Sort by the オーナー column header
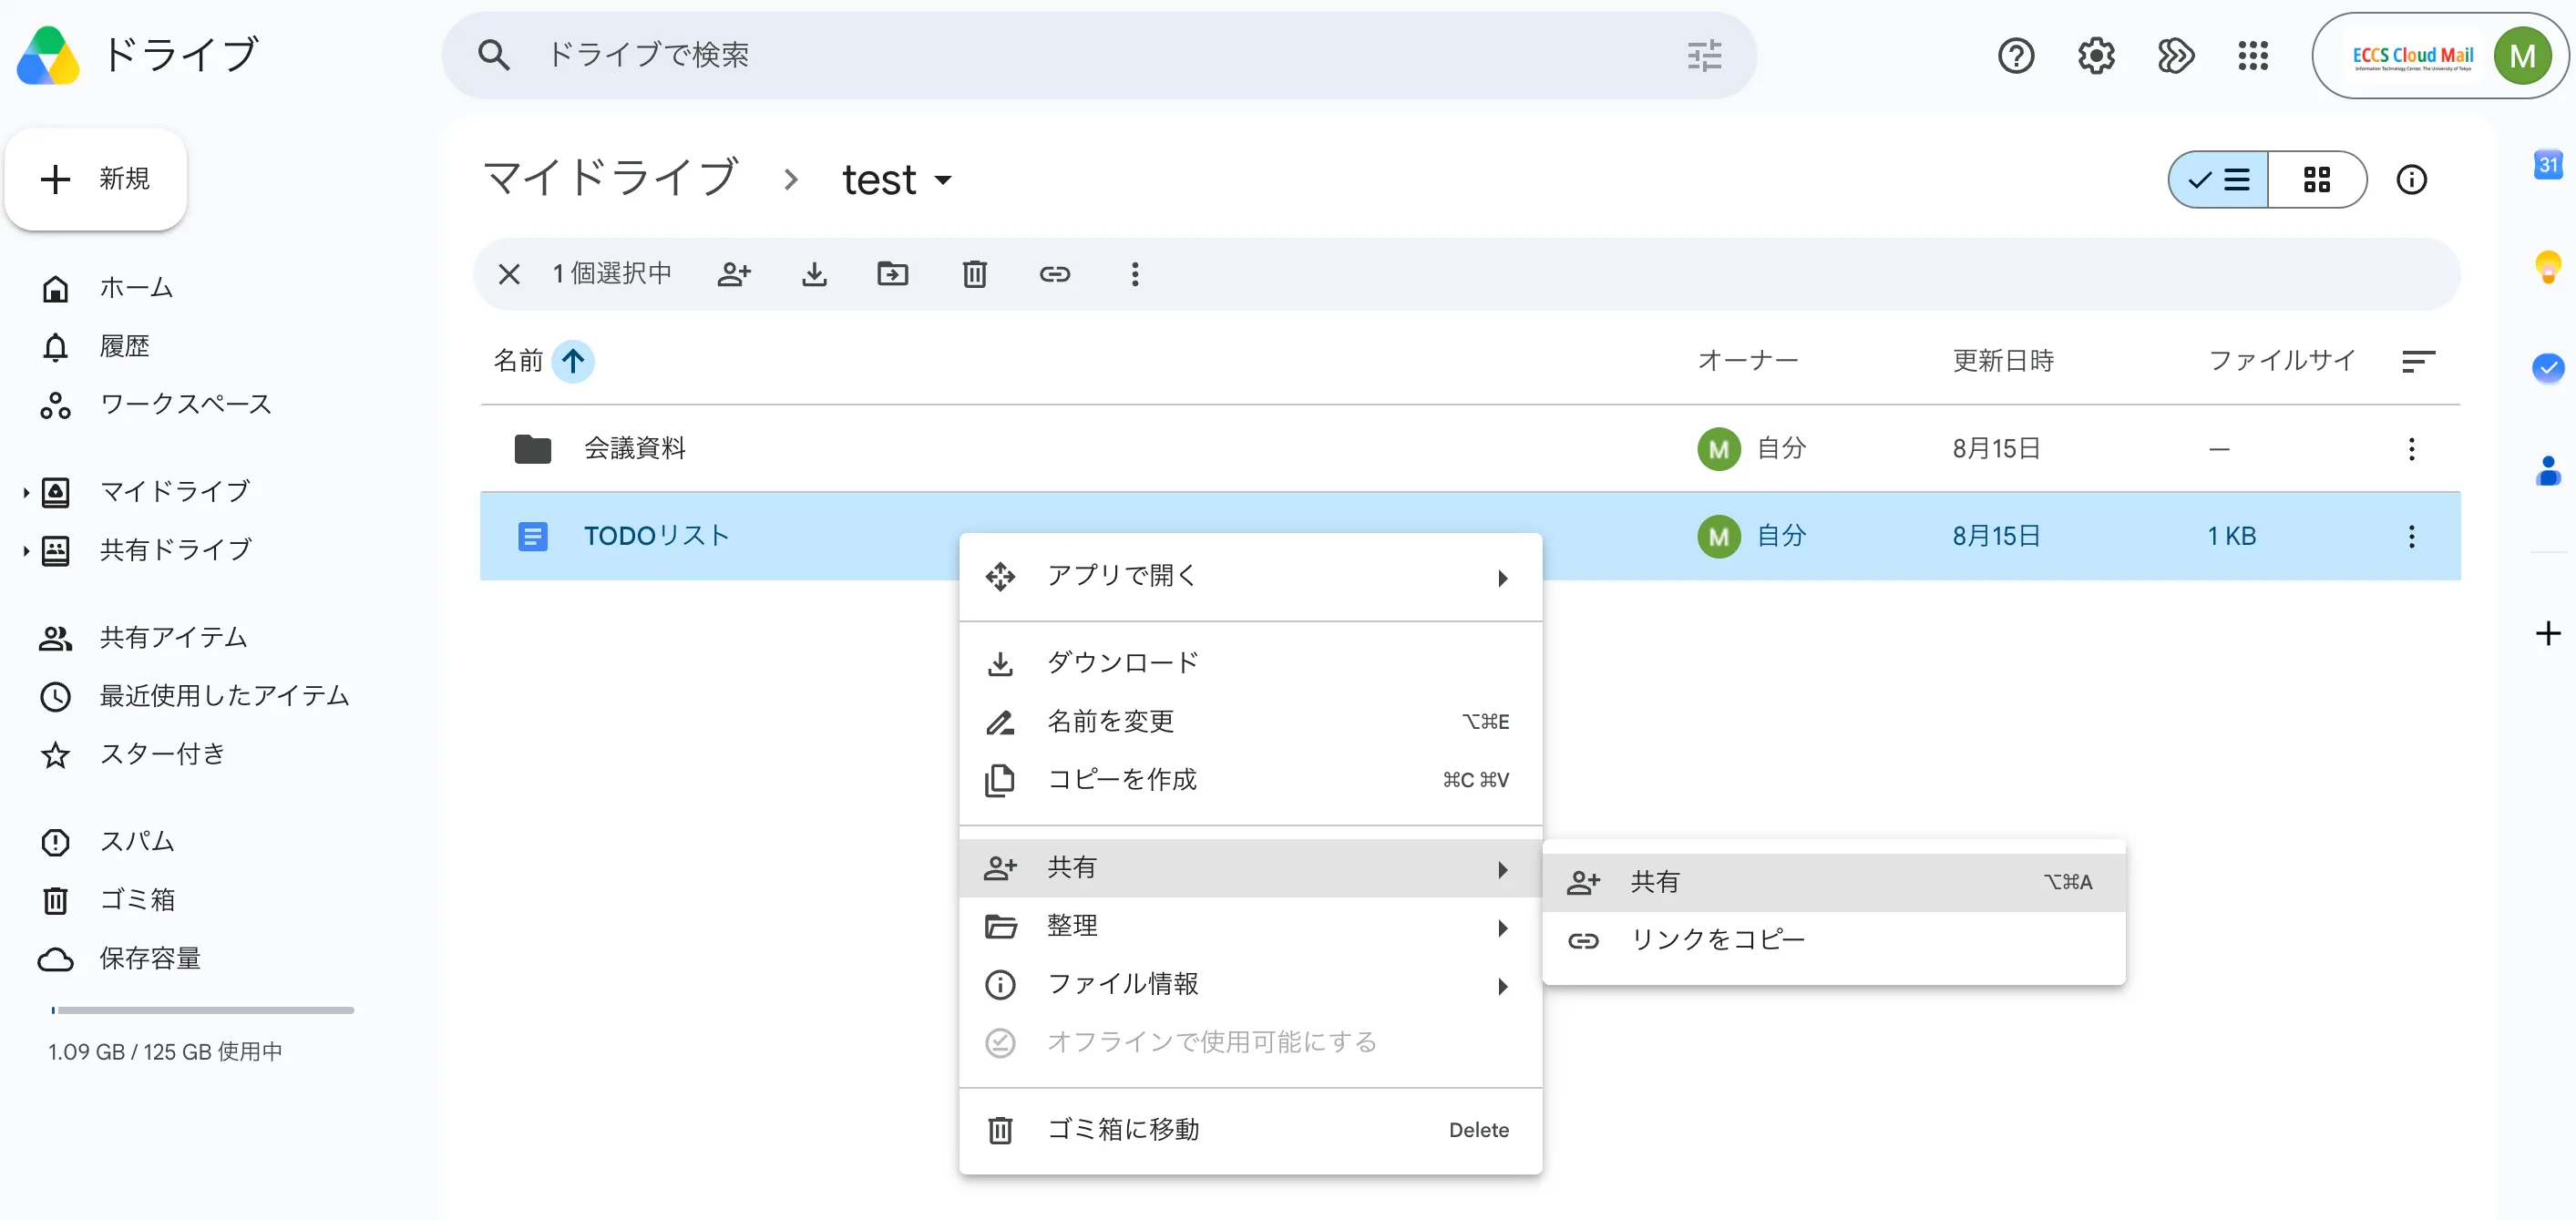This screenshot has width=2576, height=1220. click(x=1747, y=361)
